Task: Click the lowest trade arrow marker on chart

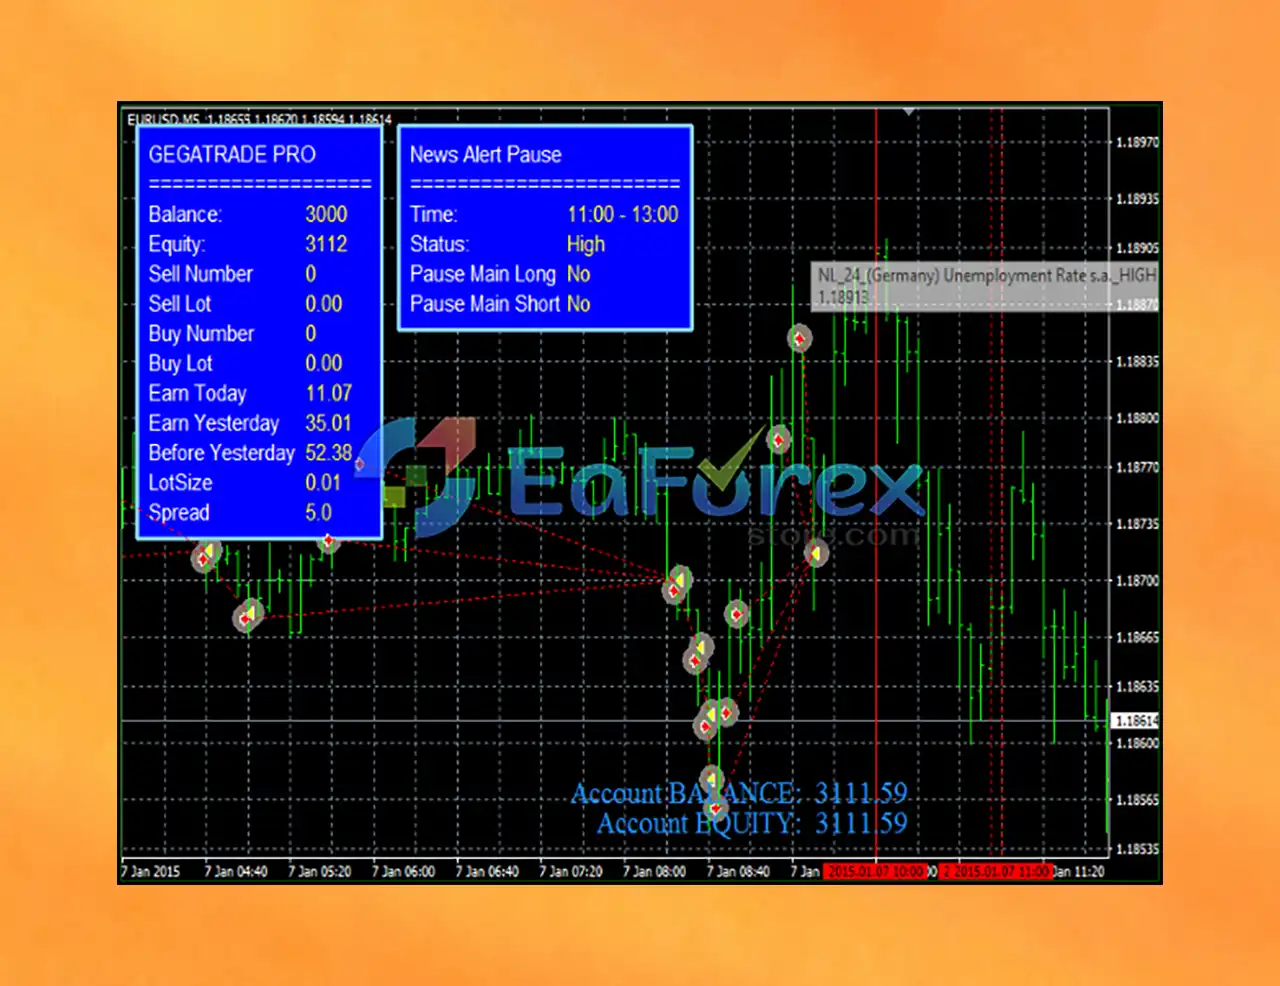Action: pyautogui.click(x=715, y=808)
